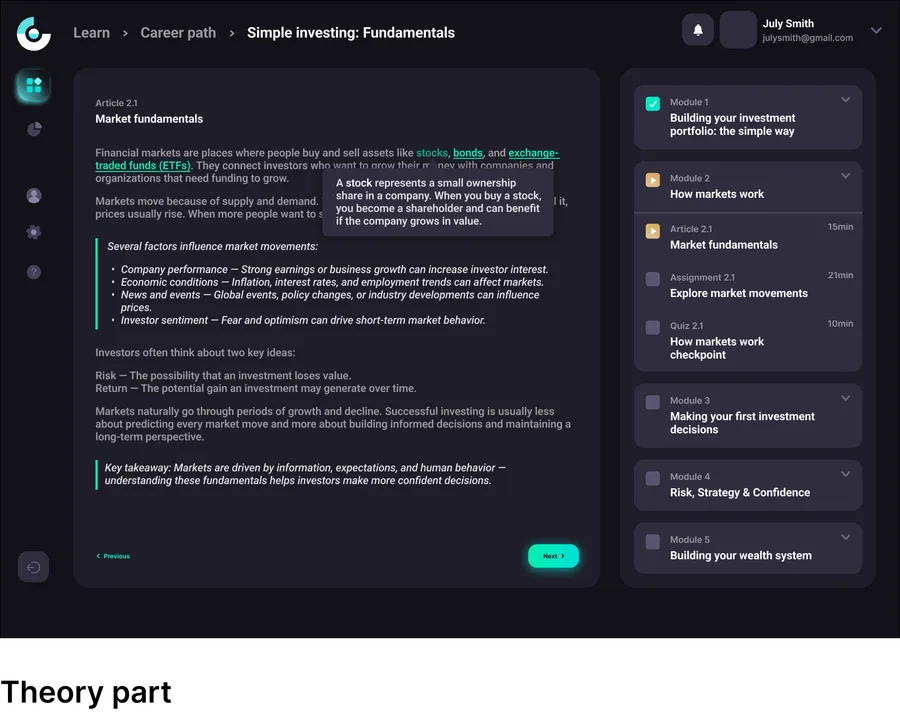Open the dashboard grid icon in sidebar
This screenshot has height=727, width=900.
(34, 86)
